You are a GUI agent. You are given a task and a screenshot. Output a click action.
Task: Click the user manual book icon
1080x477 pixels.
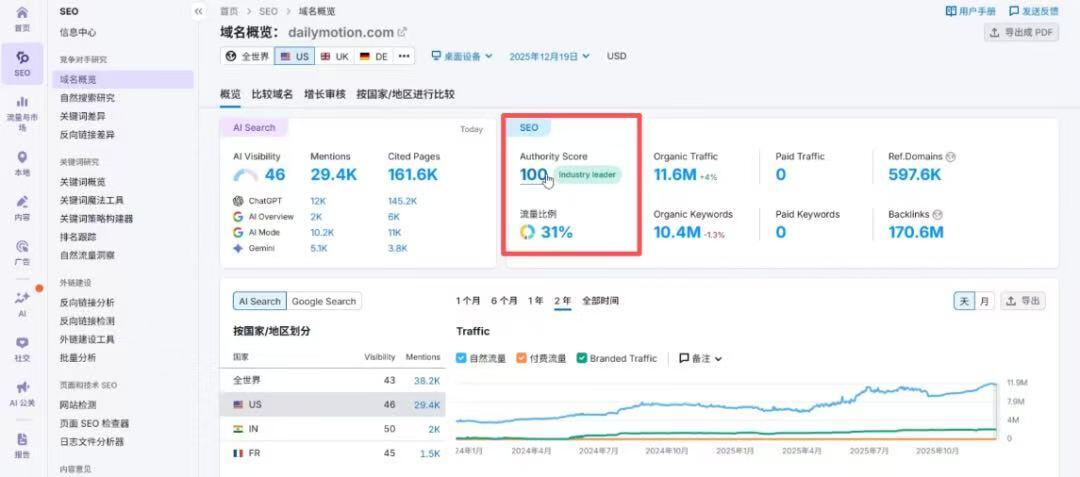[x=951, y=11]
